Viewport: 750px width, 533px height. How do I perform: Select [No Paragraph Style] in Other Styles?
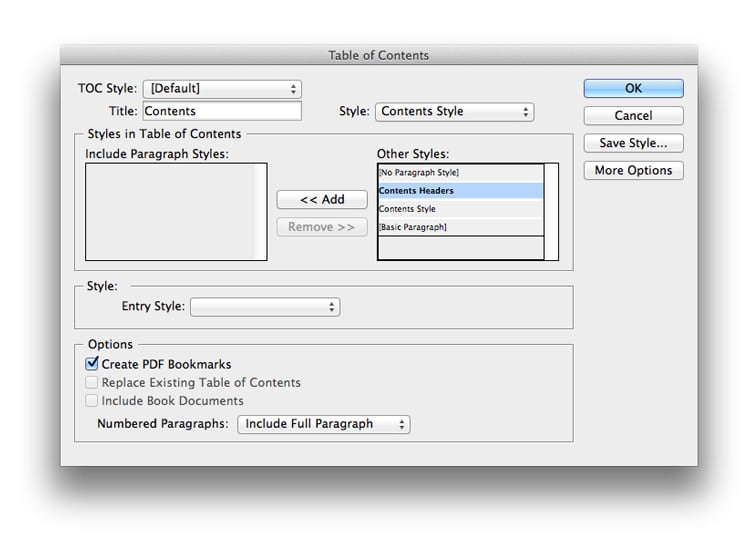coord(461,173)
